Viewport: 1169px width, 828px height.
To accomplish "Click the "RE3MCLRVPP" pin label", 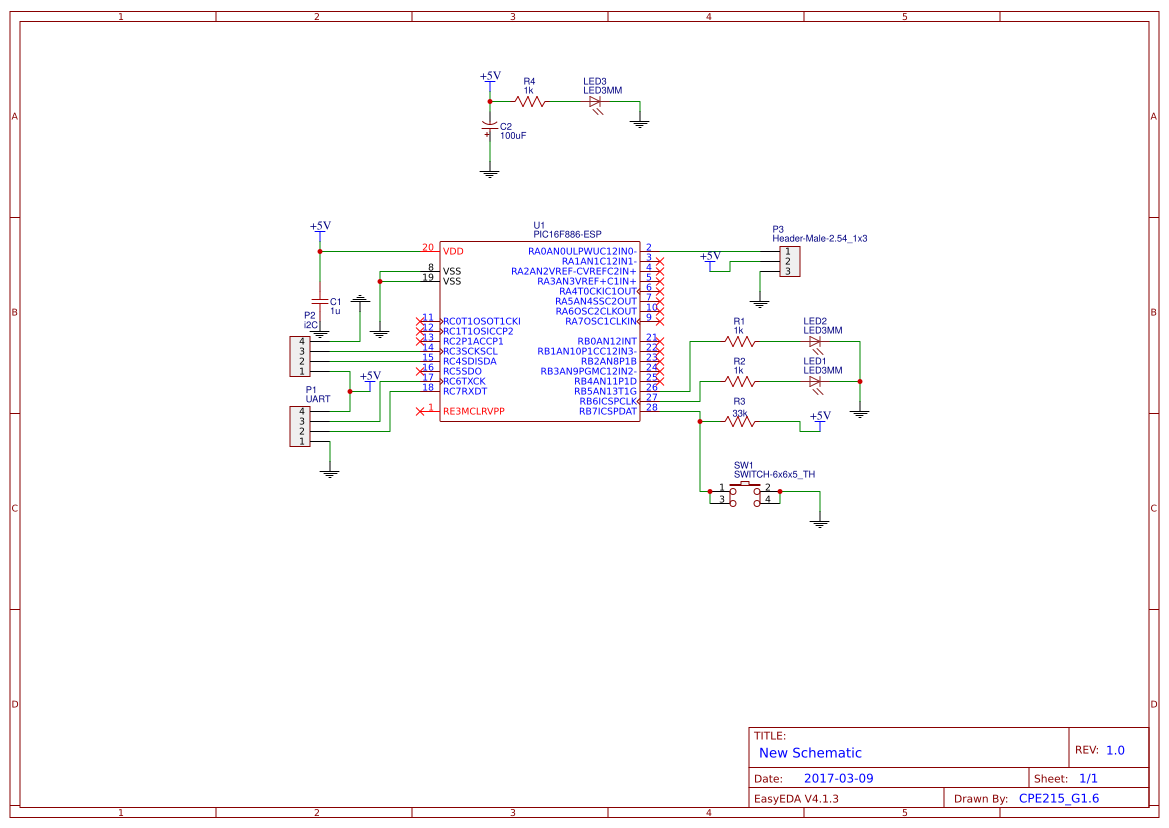I will (x=473, y=411).
